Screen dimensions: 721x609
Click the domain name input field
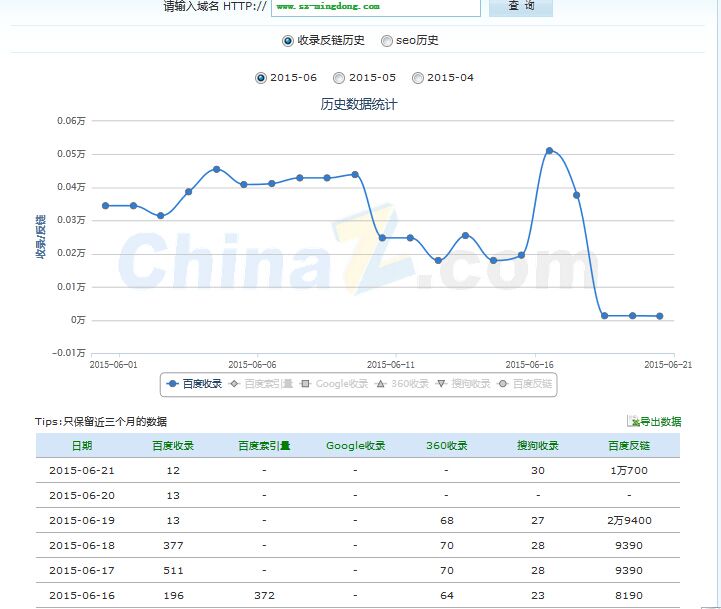pos(375,6)
